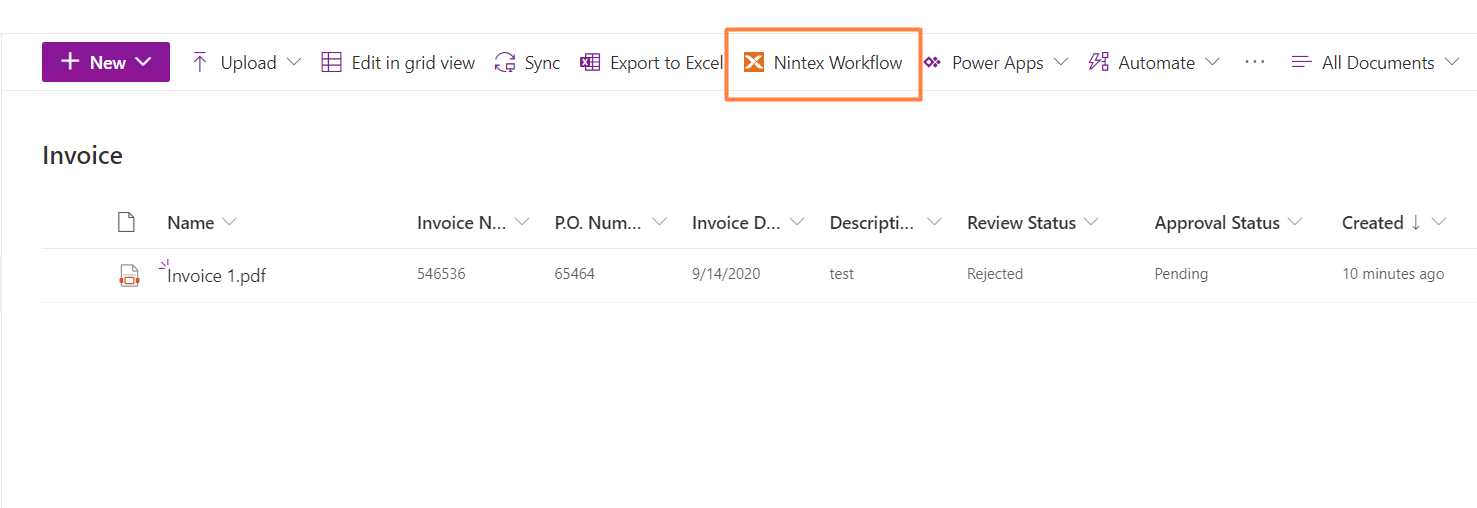Click the PDF icon for Invoice 1.pdf
The width and height of the screenshot is (1477, 508).
tap(129, 276)
